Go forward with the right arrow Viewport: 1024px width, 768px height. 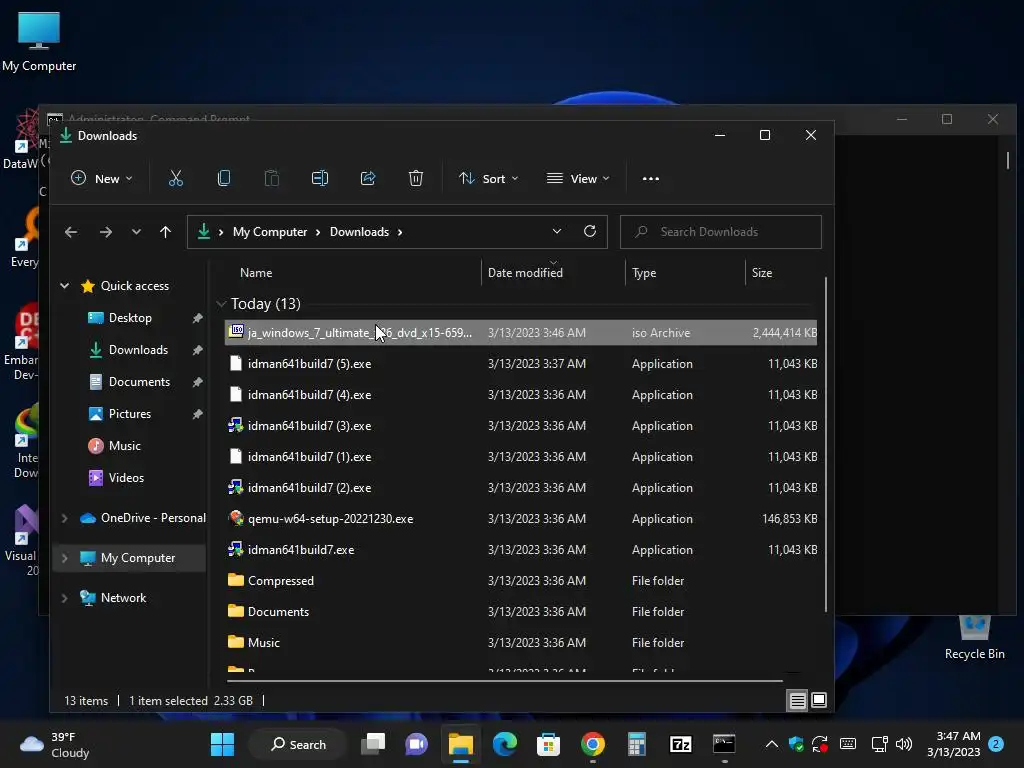106,232
